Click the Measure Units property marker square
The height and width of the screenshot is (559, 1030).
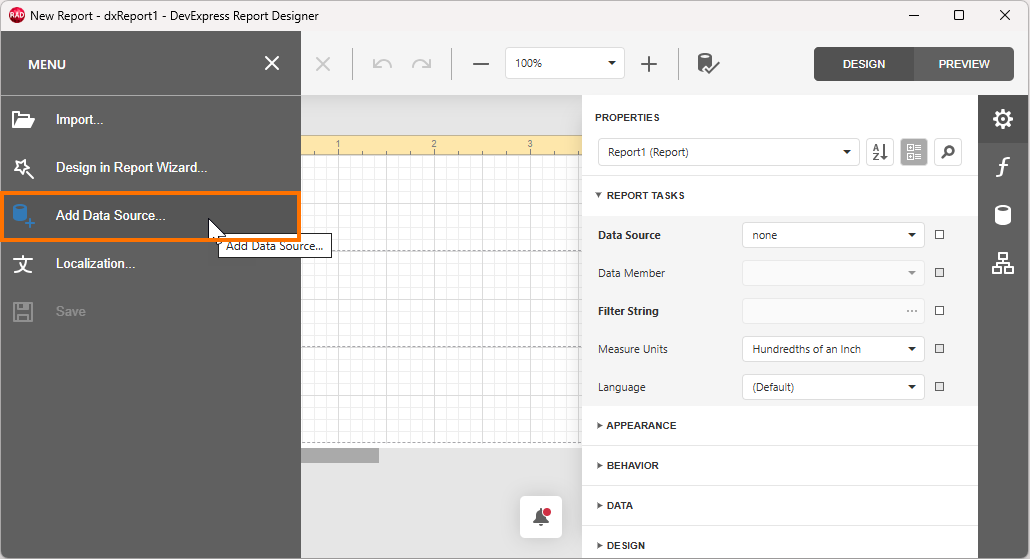(x=939, y=349)
